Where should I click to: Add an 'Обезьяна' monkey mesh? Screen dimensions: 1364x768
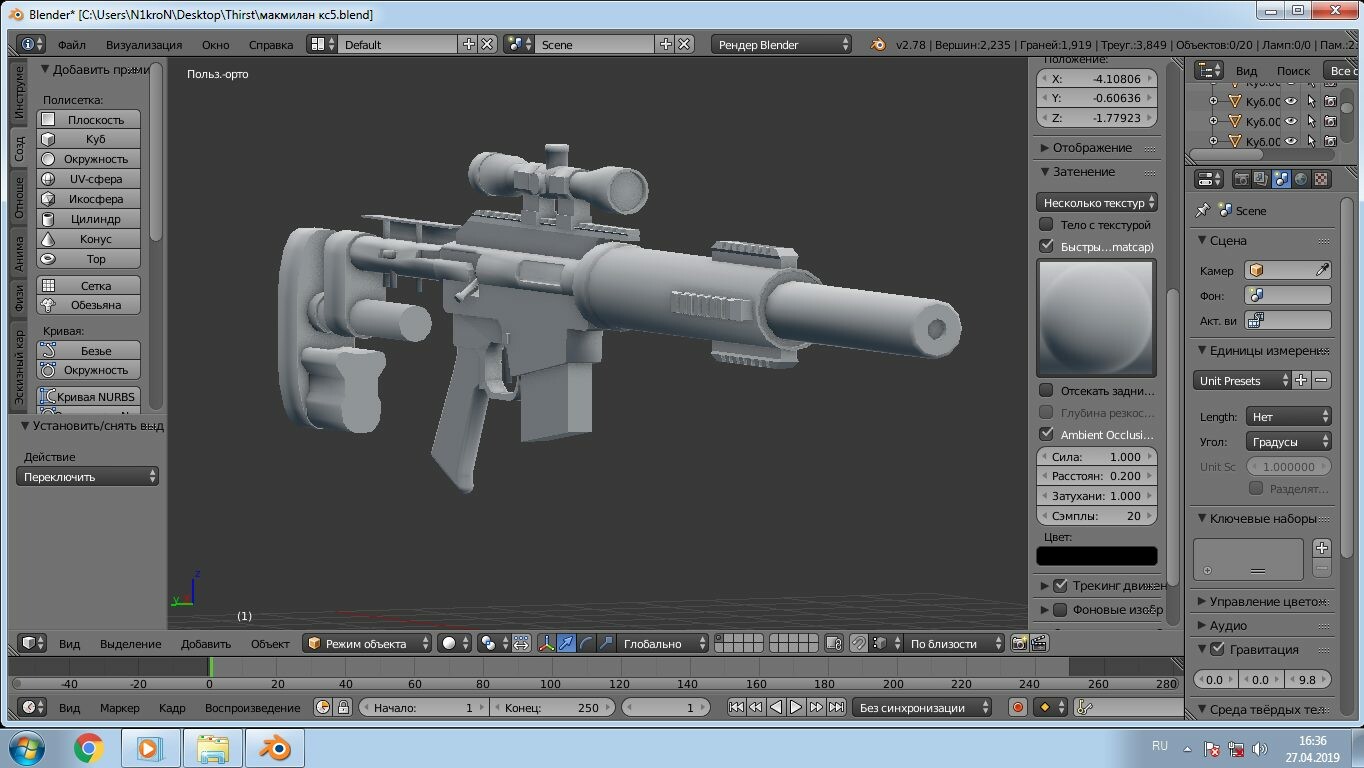click(x=89, y=305)
